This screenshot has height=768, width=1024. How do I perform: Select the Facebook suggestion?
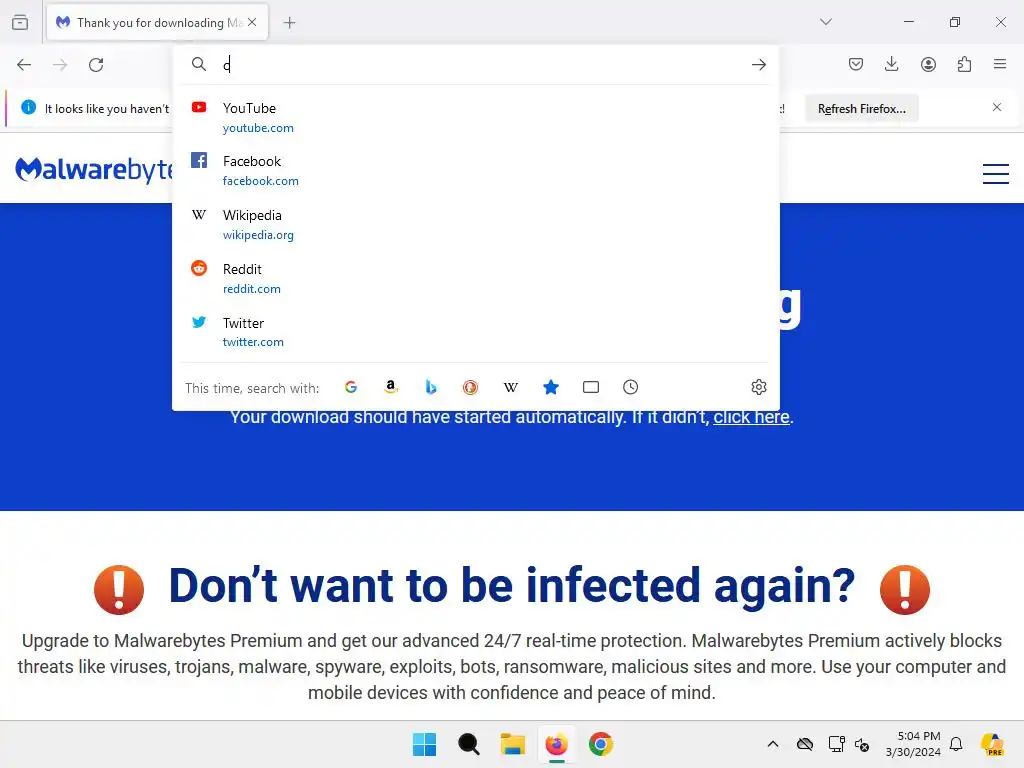tap(475, 170)
